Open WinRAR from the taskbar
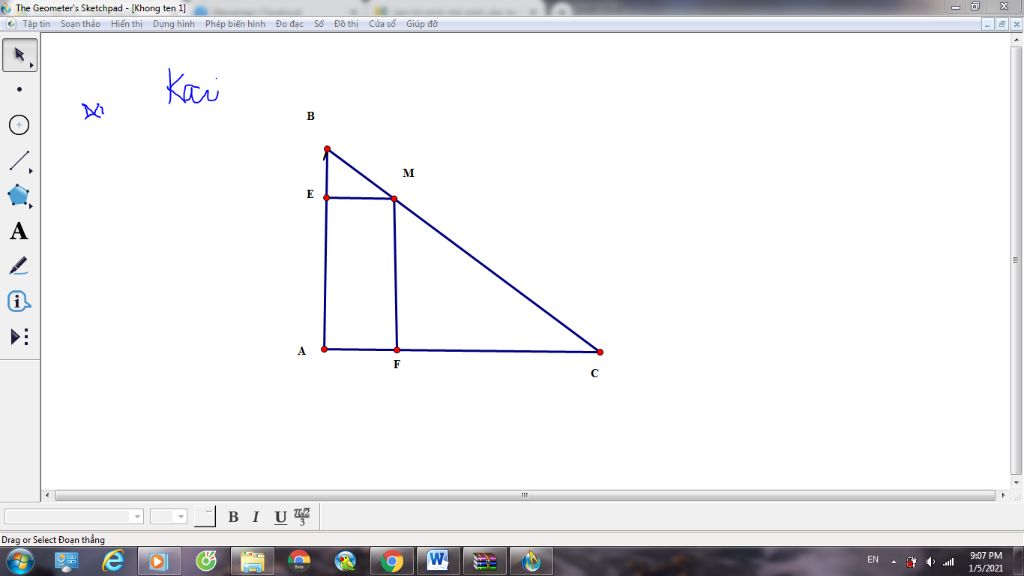 click(x=485, y=561)
